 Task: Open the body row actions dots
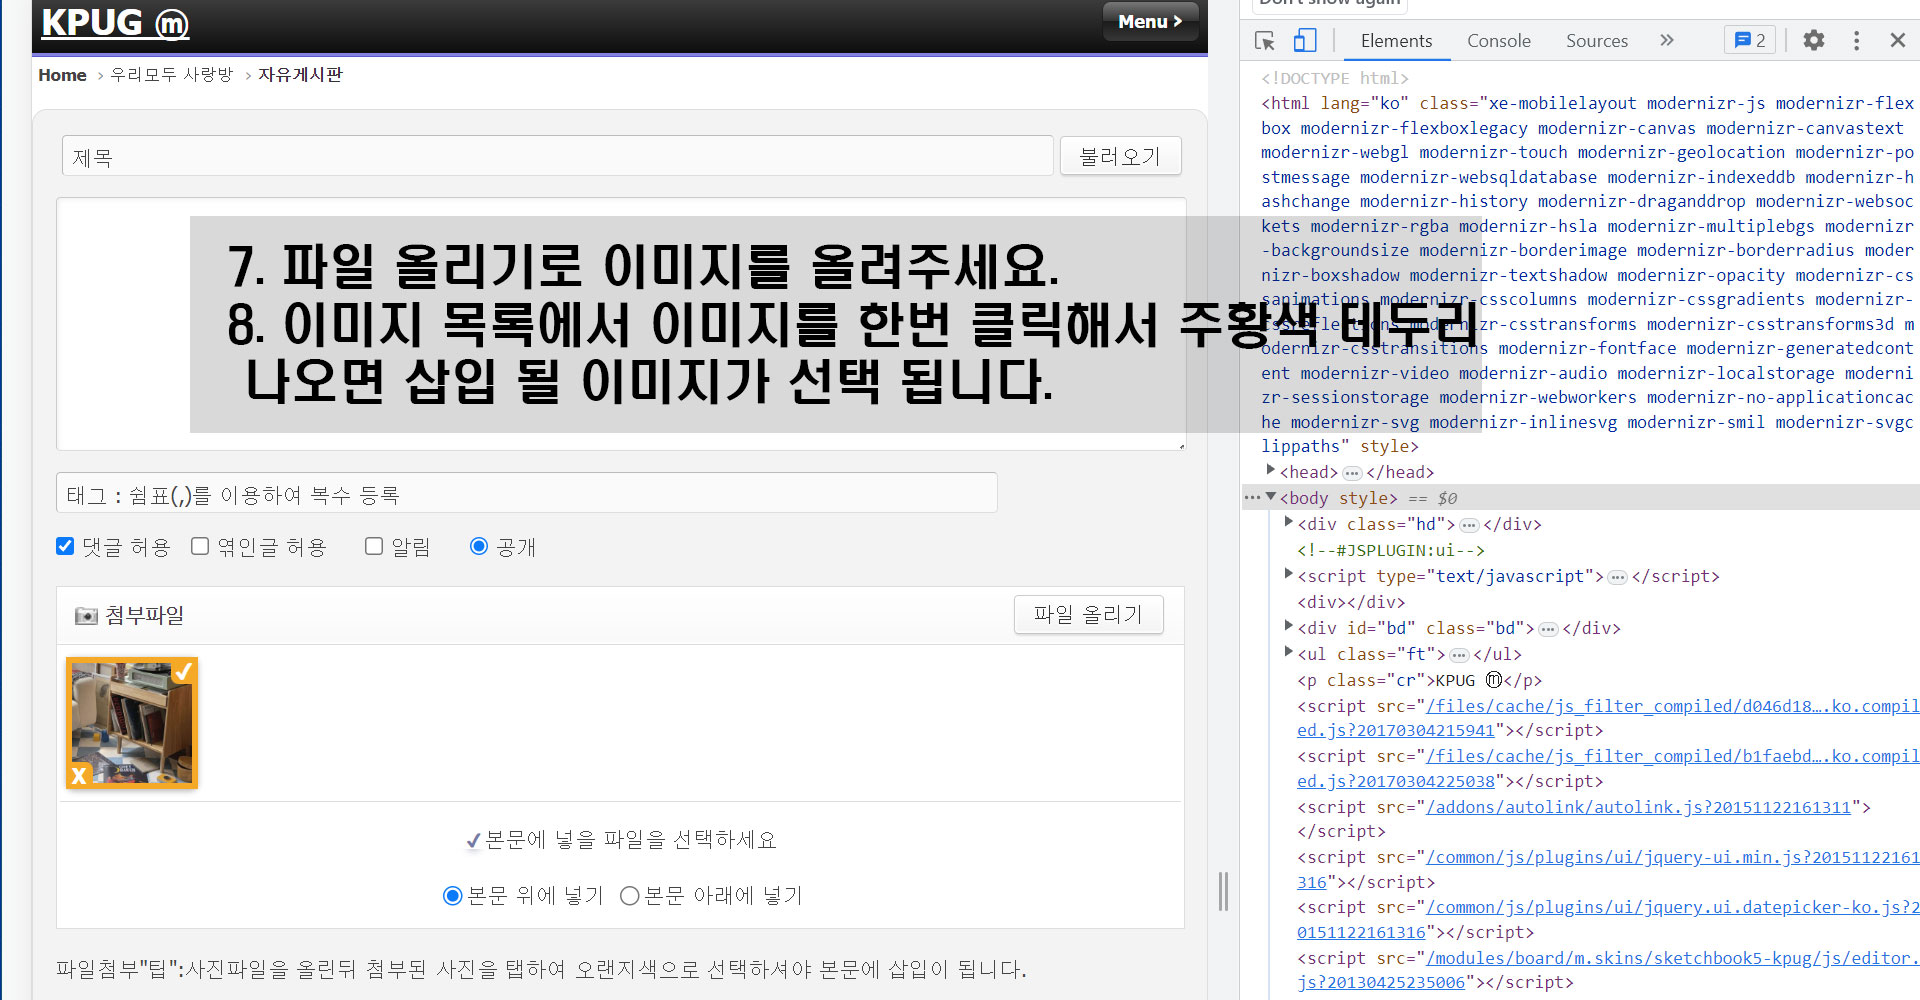(x=1252, y=497)
